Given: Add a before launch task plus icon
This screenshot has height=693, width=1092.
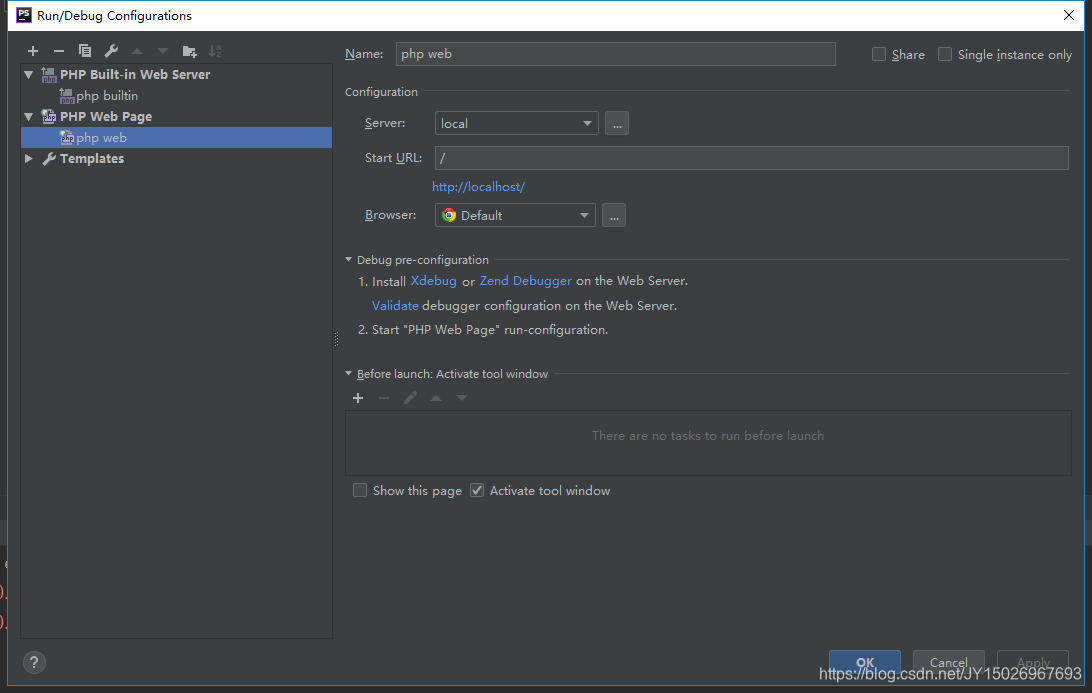Looking at the screenshot, I should coord(358,398).
